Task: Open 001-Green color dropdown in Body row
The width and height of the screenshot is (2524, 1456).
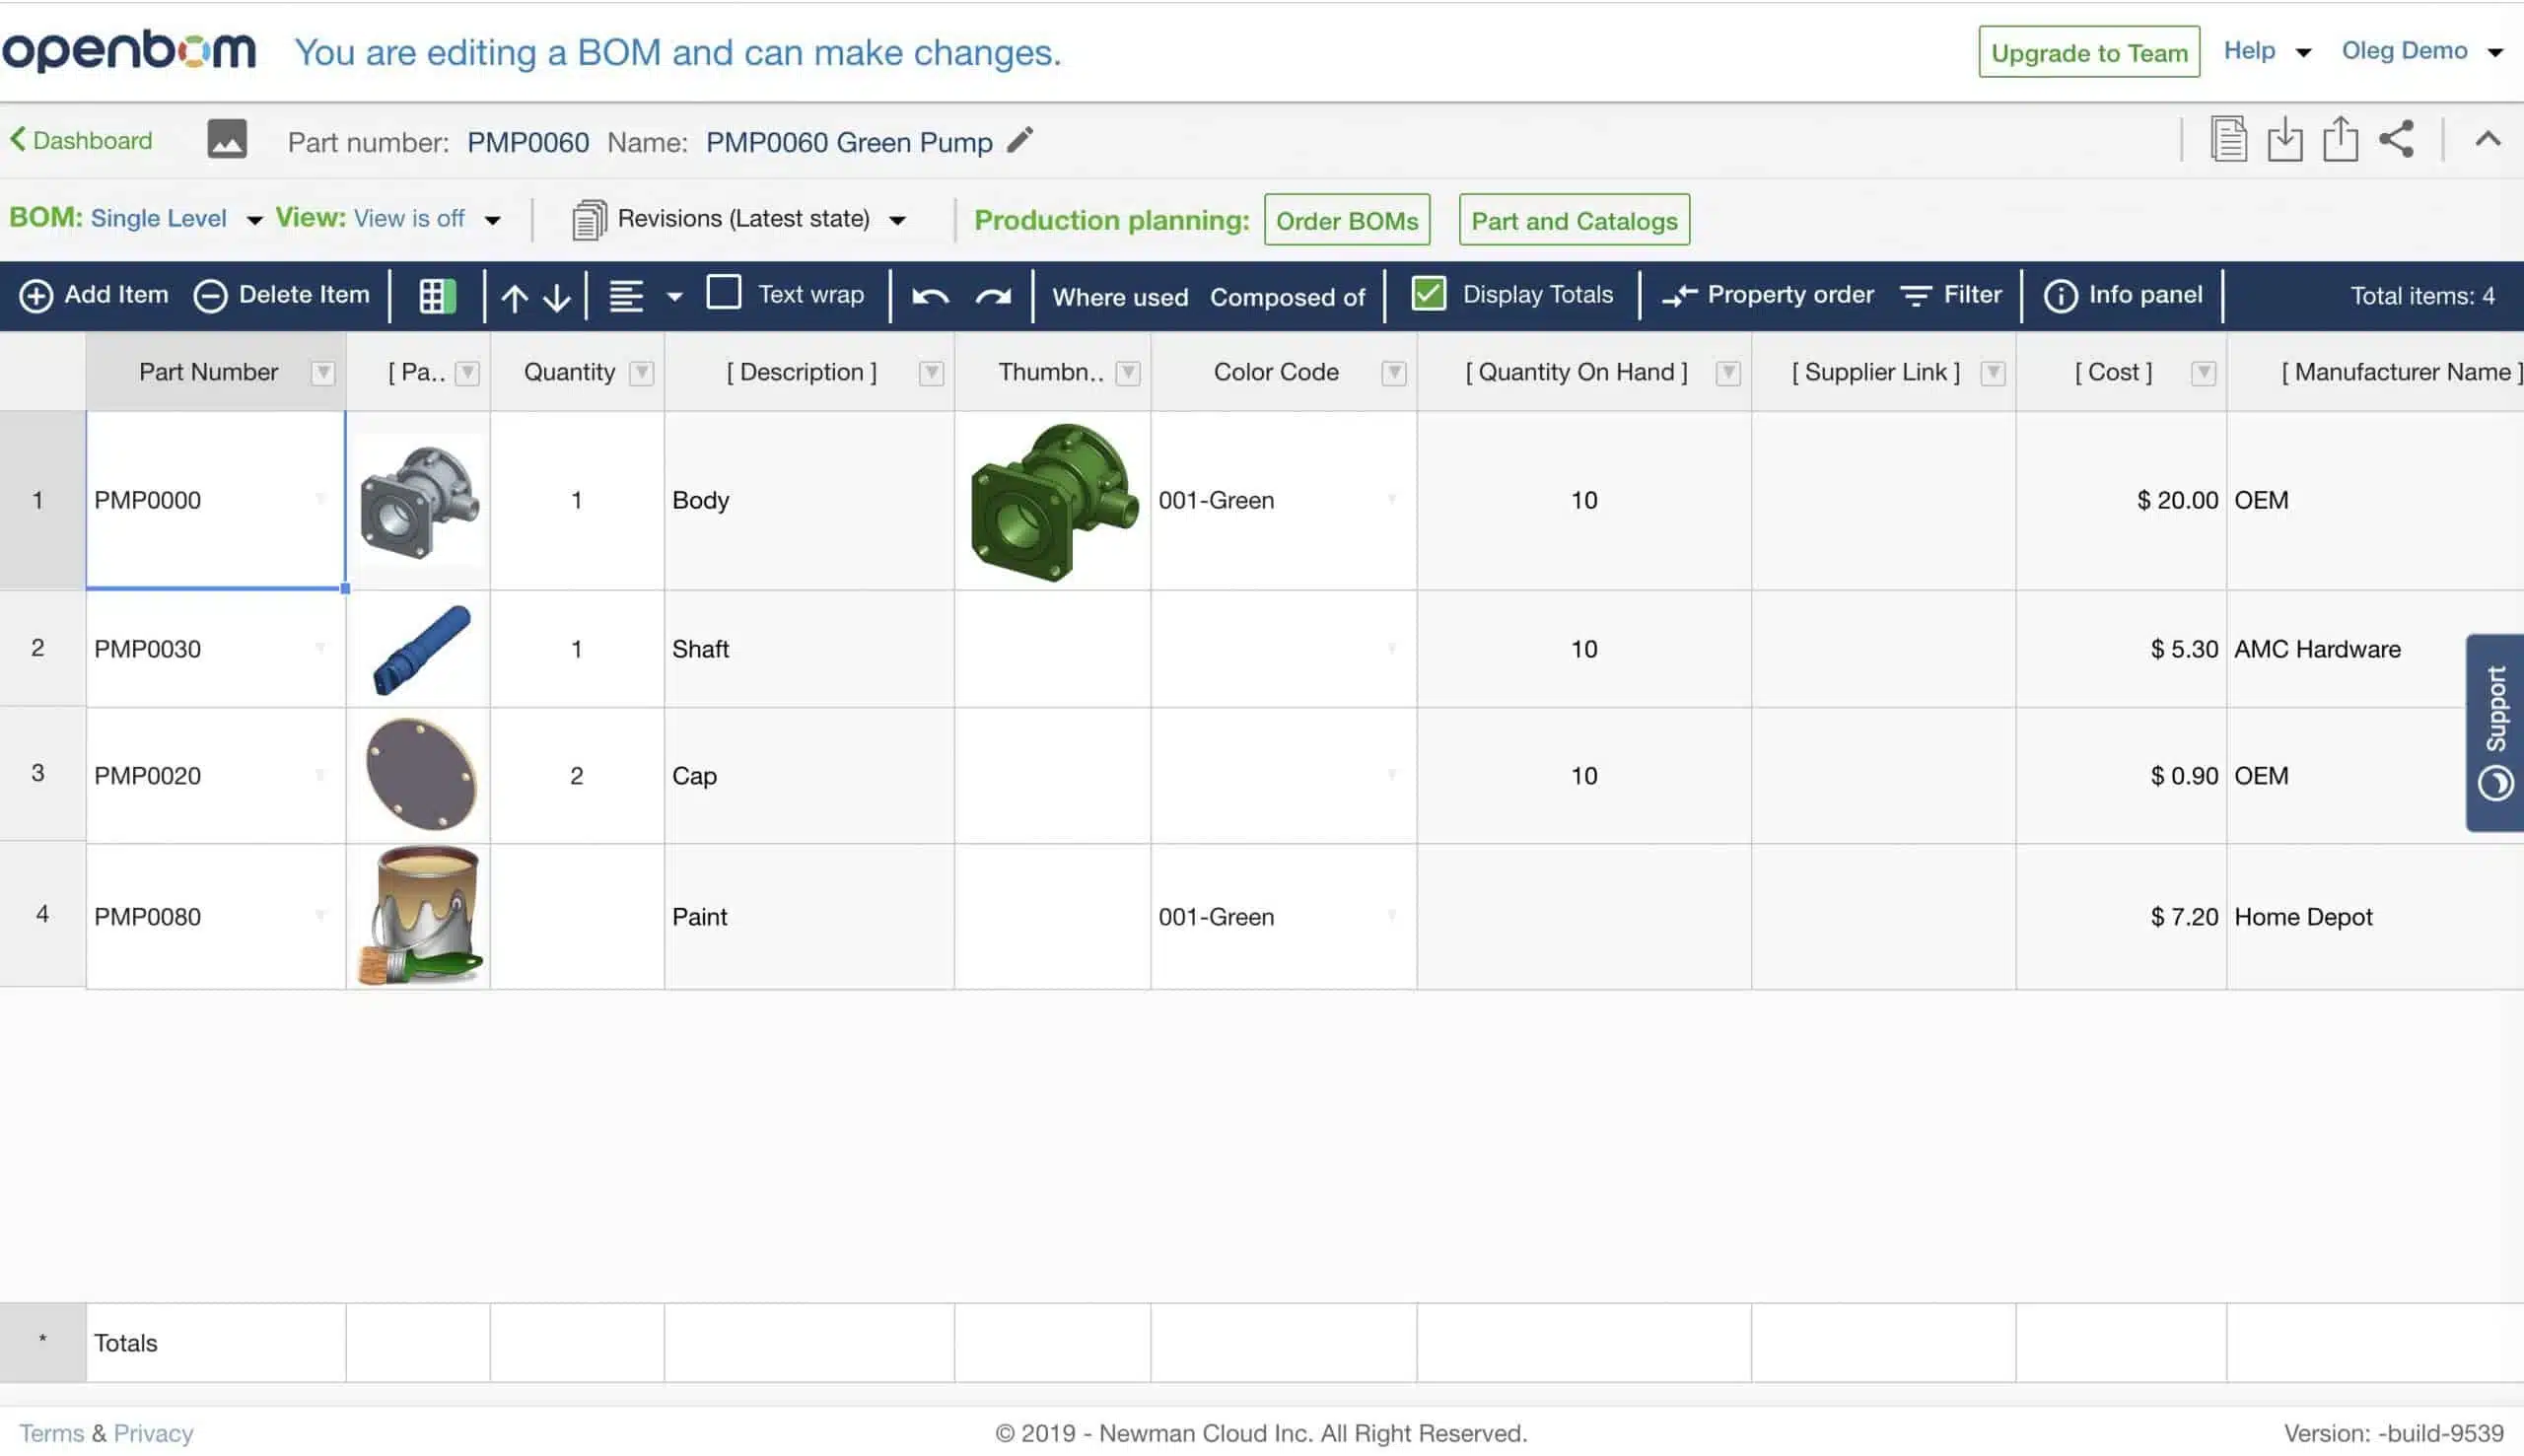Action: (1392, 500)
